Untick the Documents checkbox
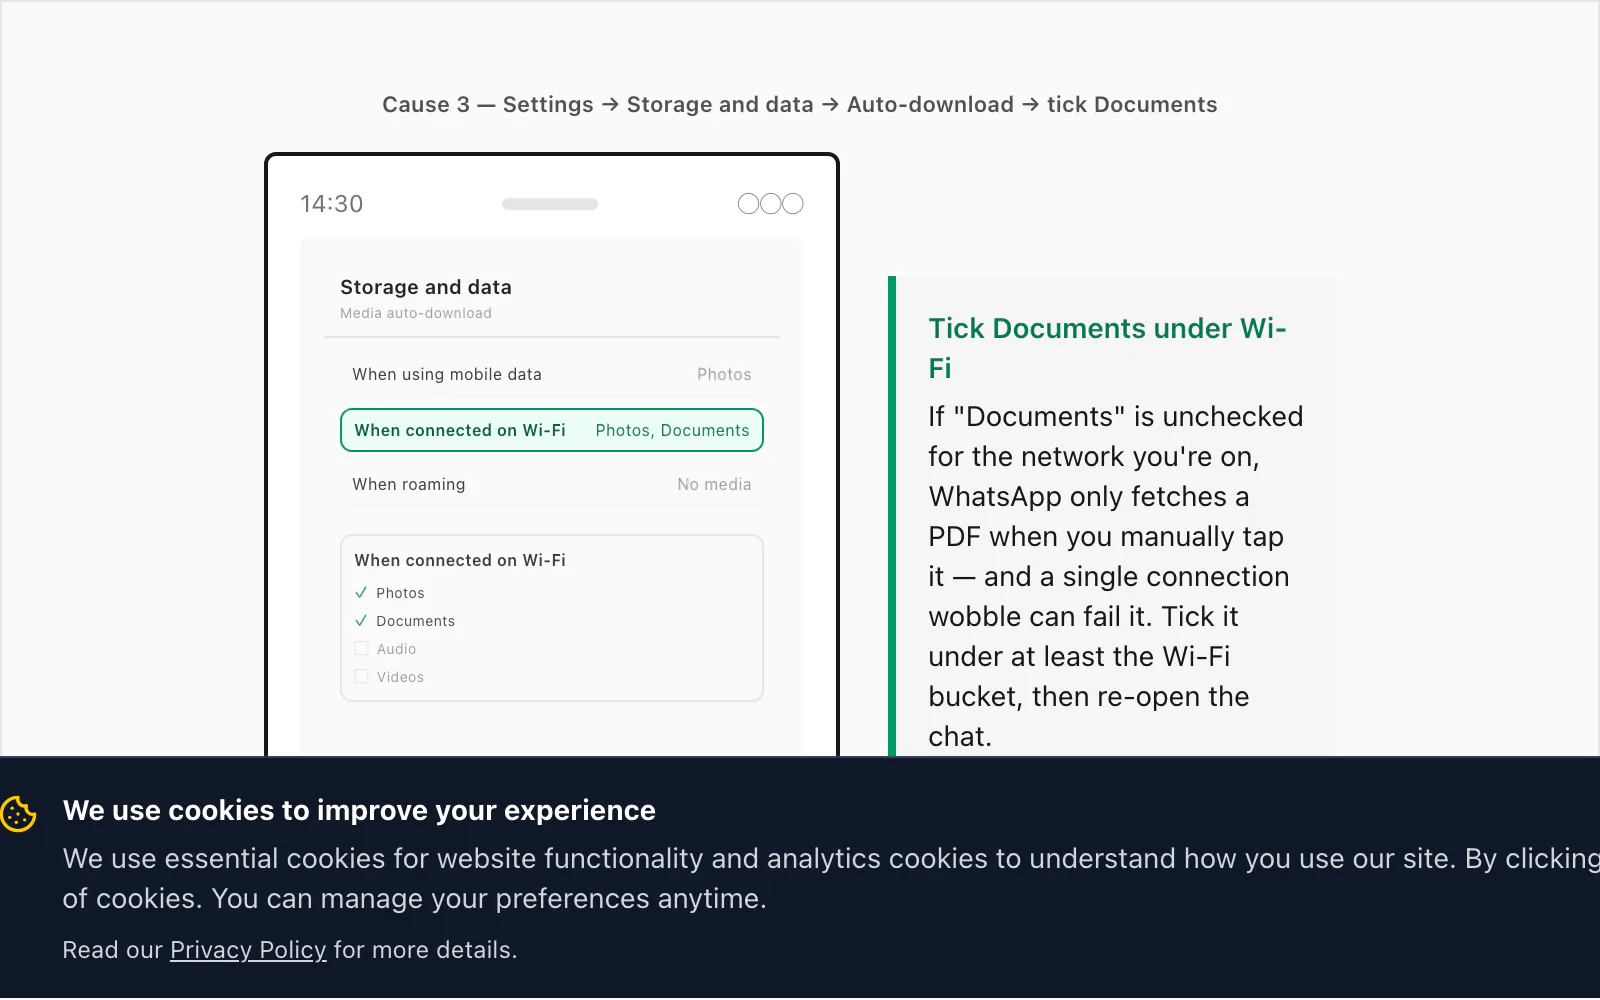Image resolution: width=1600 pixels, height=1000 pixels. click(361, 621)
